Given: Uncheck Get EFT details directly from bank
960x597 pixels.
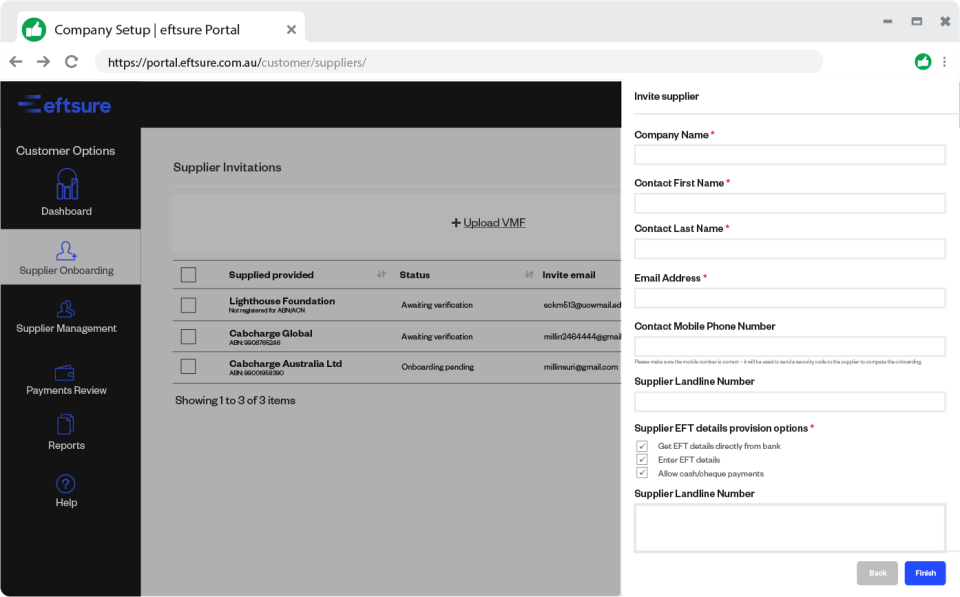Looking at the screenshot, I should point(641,446).
